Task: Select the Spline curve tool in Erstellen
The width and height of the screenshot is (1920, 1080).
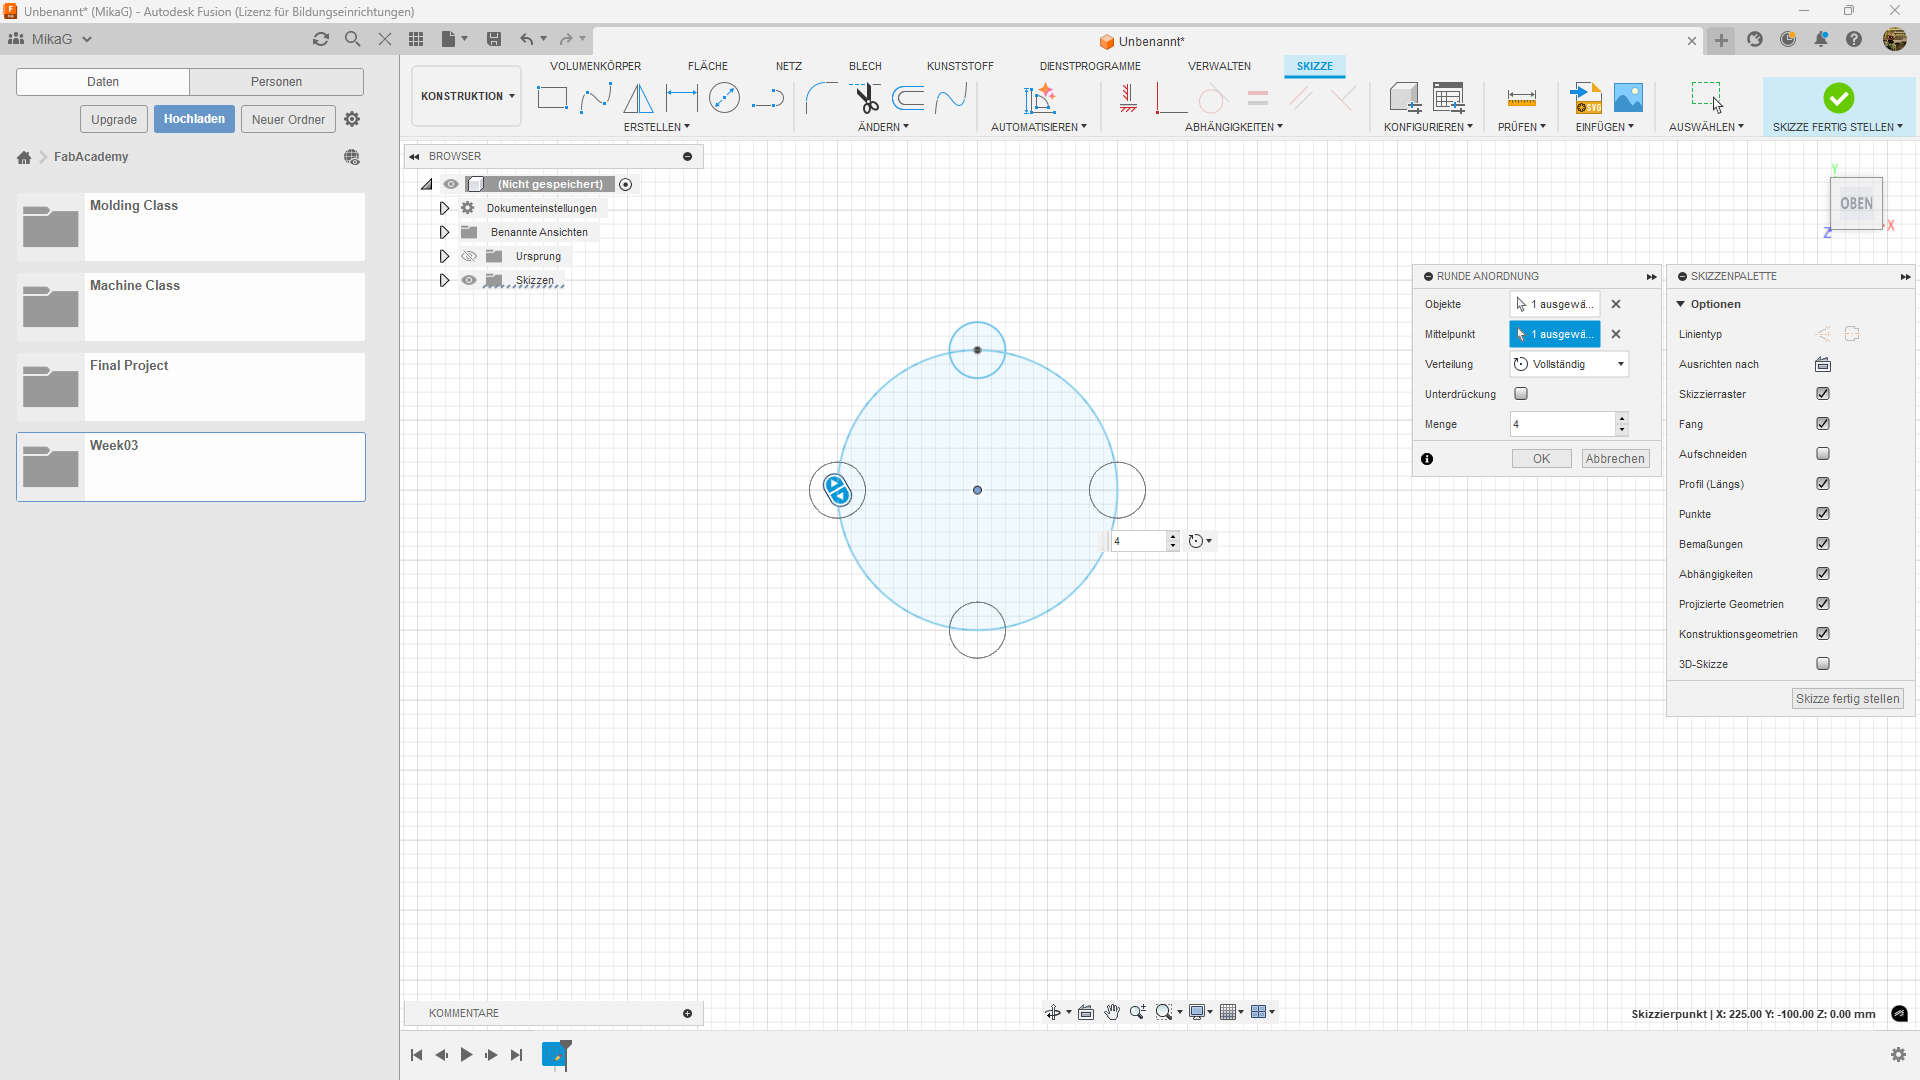Action: coord(596,98)
